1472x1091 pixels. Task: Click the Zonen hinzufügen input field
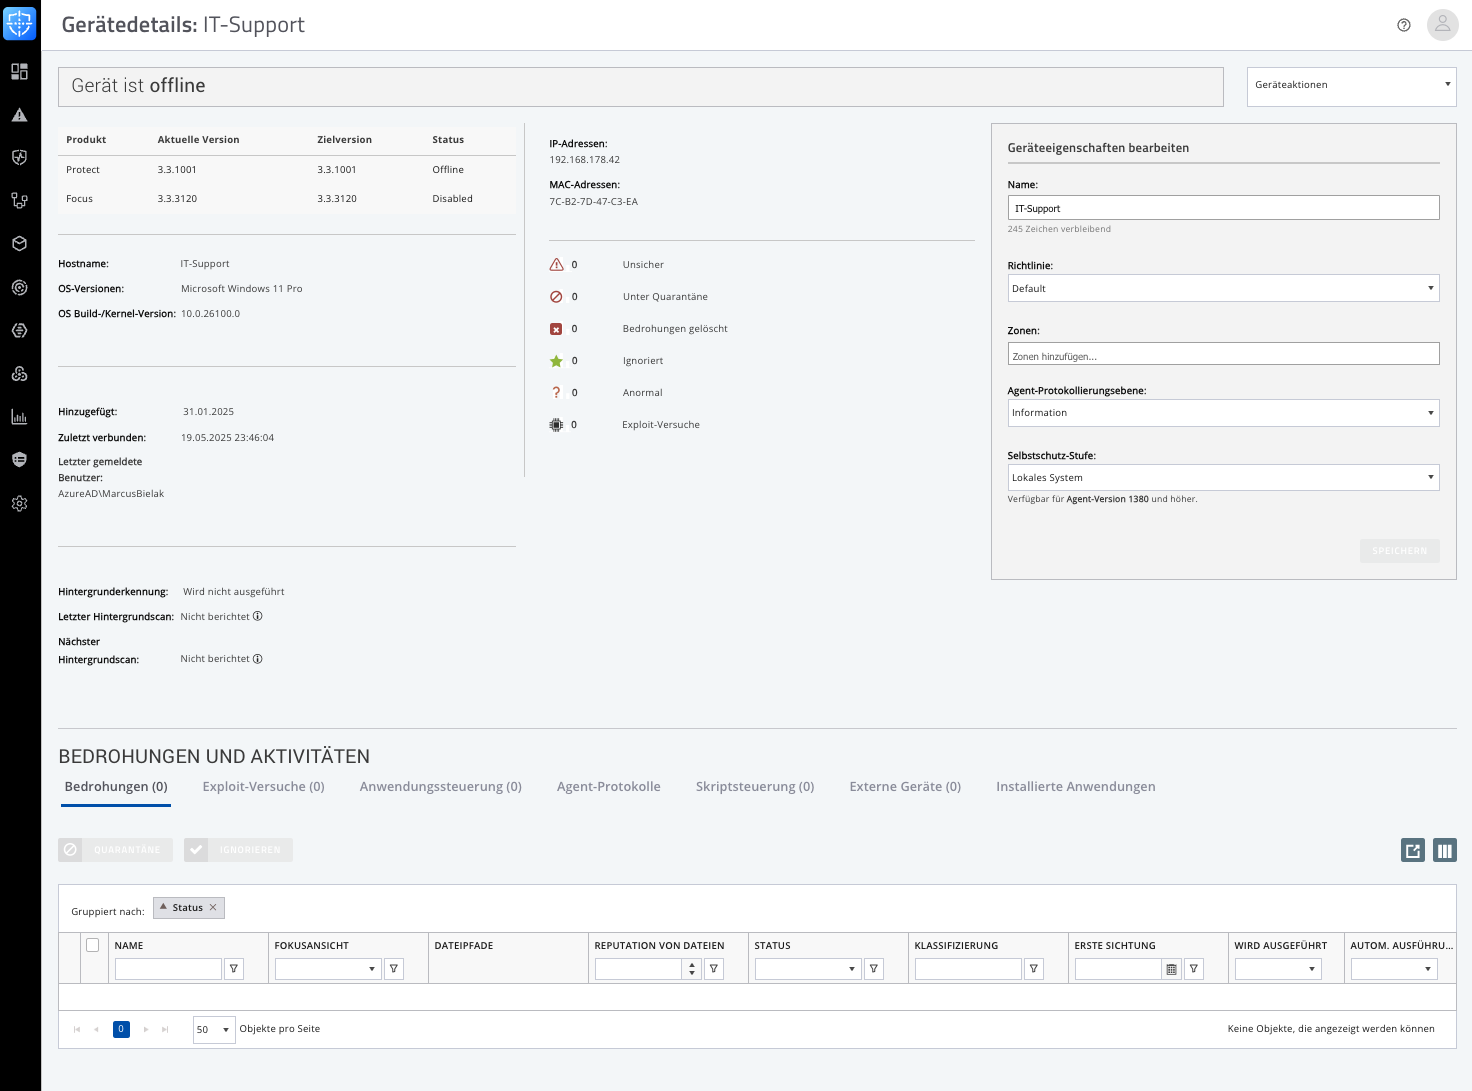tap(1223, 355)
